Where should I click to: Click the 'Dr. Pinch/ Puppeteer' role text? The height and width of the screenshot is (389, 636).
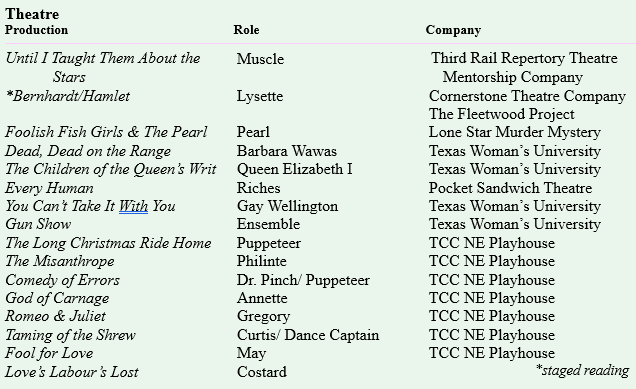tap(303, 280)
